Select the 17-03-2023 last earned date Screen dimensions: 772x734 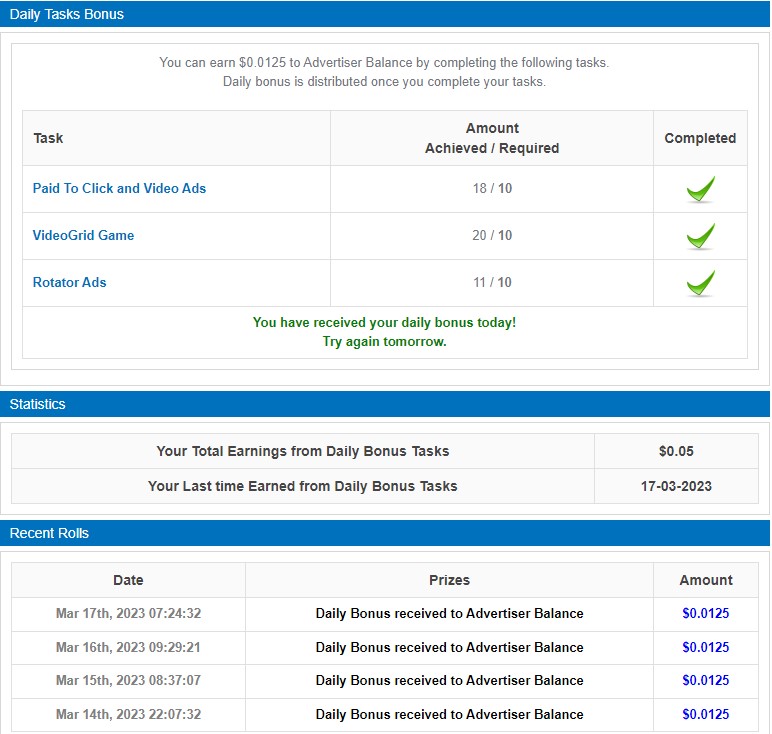pyautogui.click(x=676, y=486)
